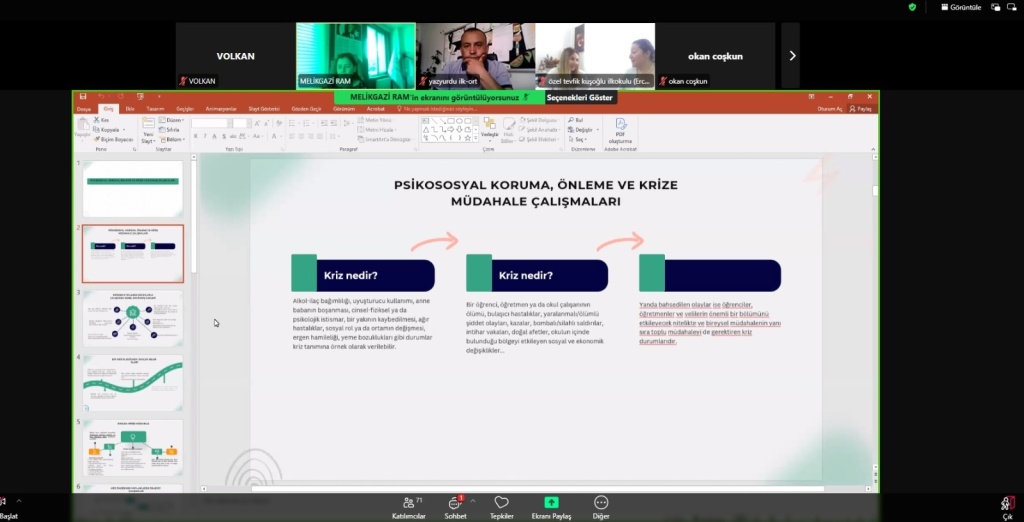Click Seçenekleri Göster button
1024x522 pixels.
click(x=581, y=97)
